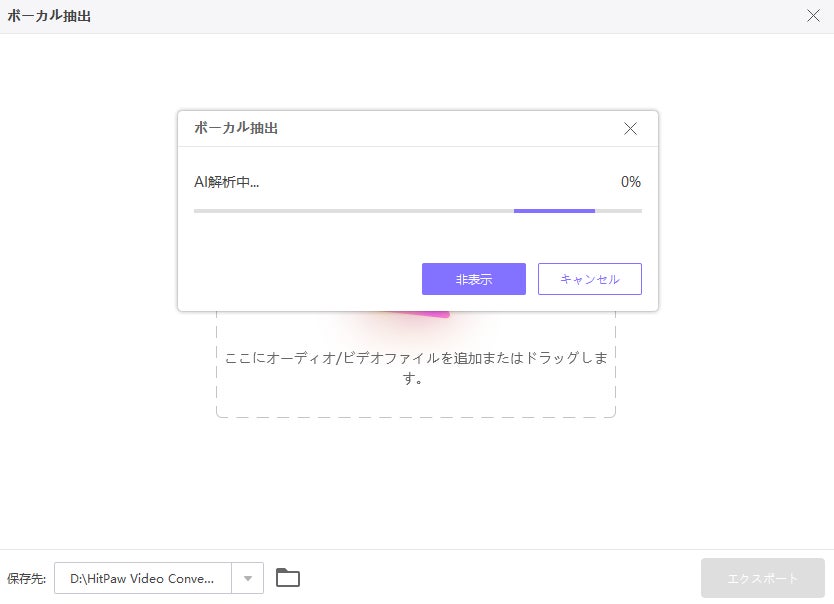Click the AI解析中... status text
The image size is (834, 604).
227,182
